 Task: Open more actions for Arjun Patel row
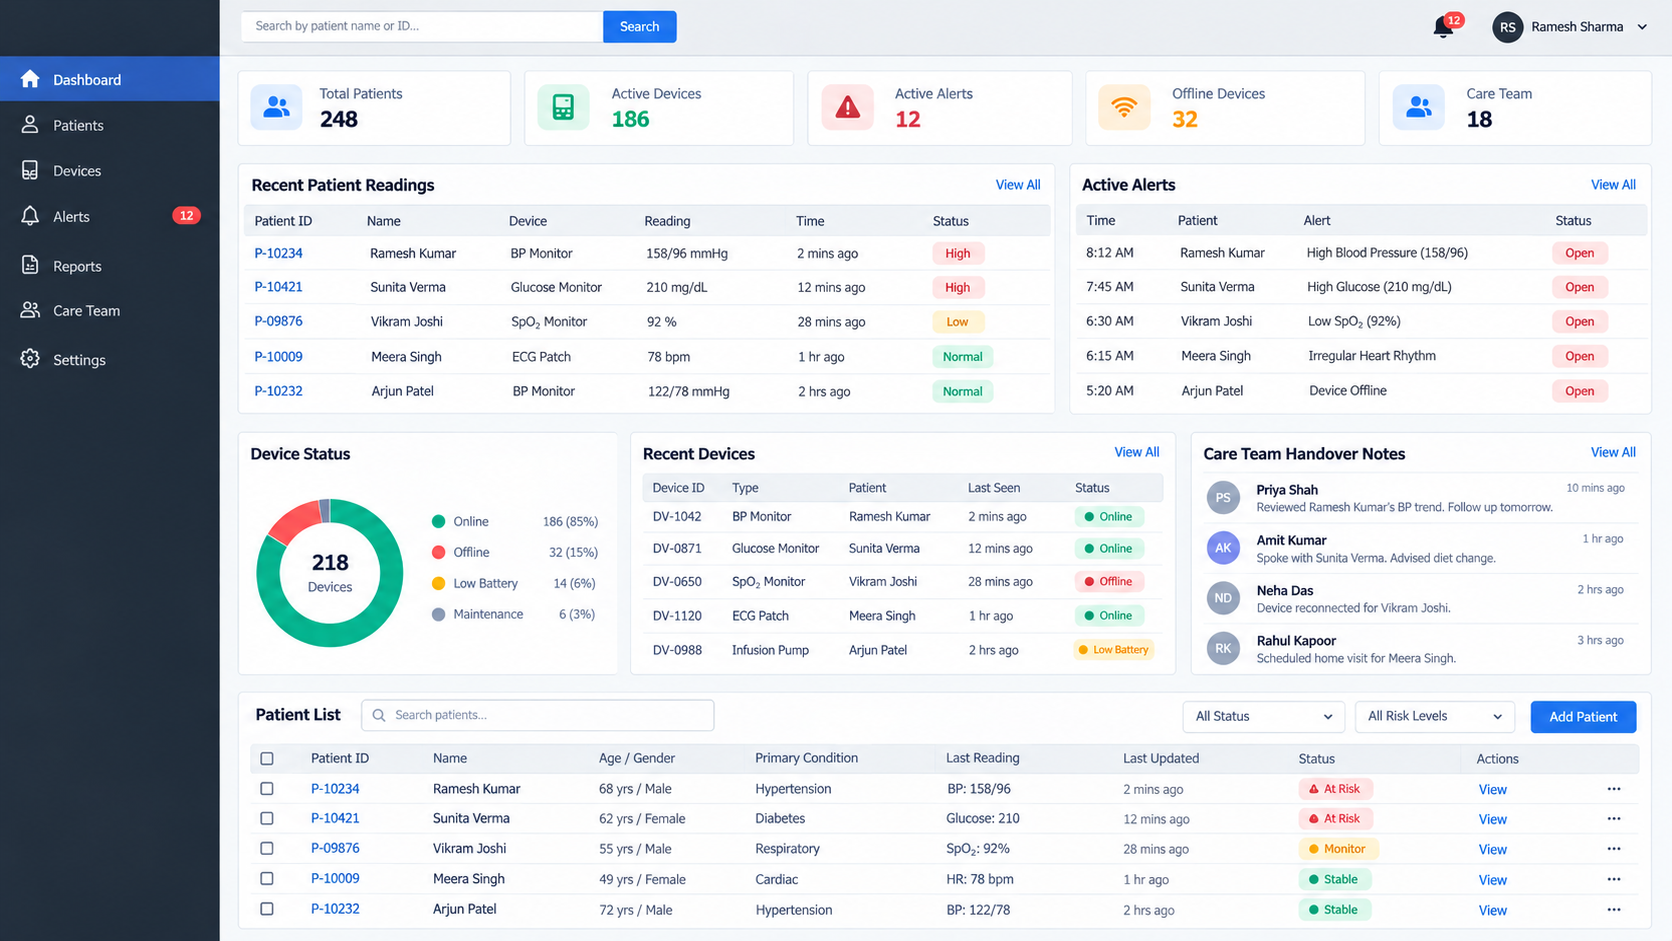(1614, 910)
